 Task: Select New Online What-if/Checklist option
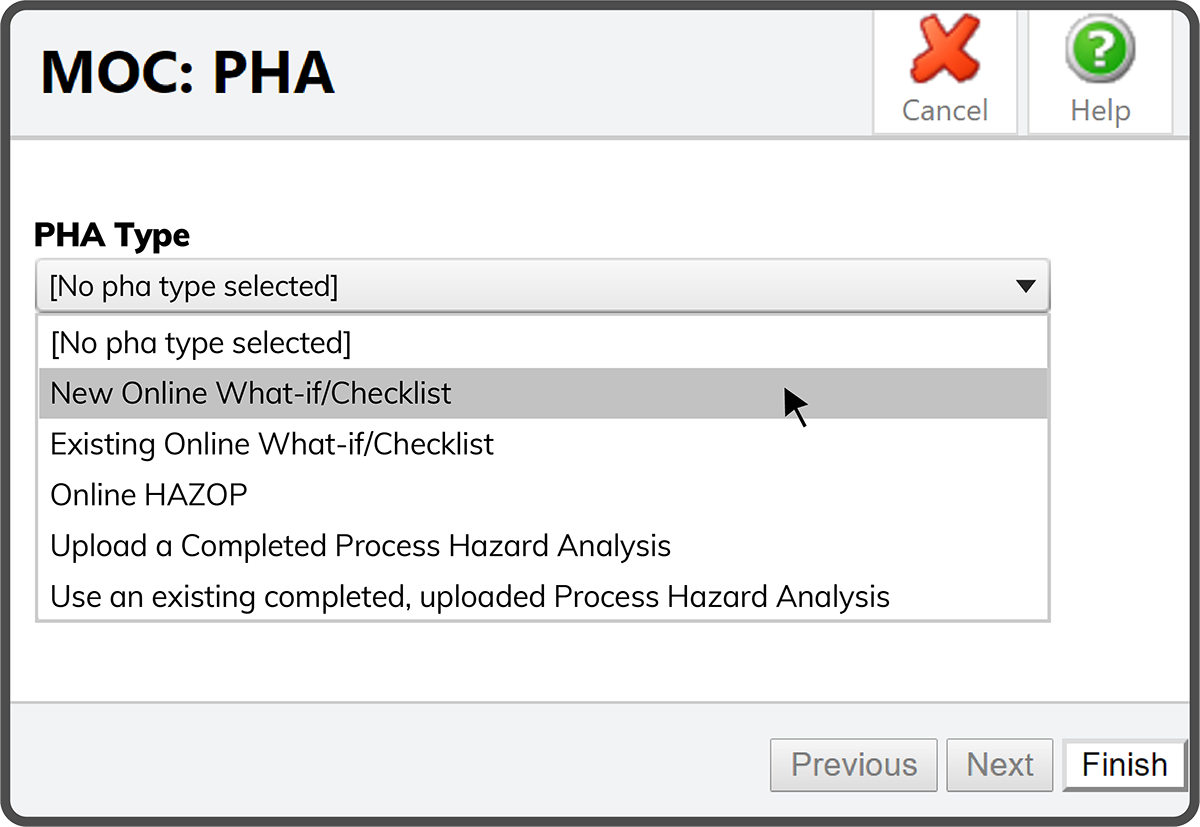click(x=251, y=393)
